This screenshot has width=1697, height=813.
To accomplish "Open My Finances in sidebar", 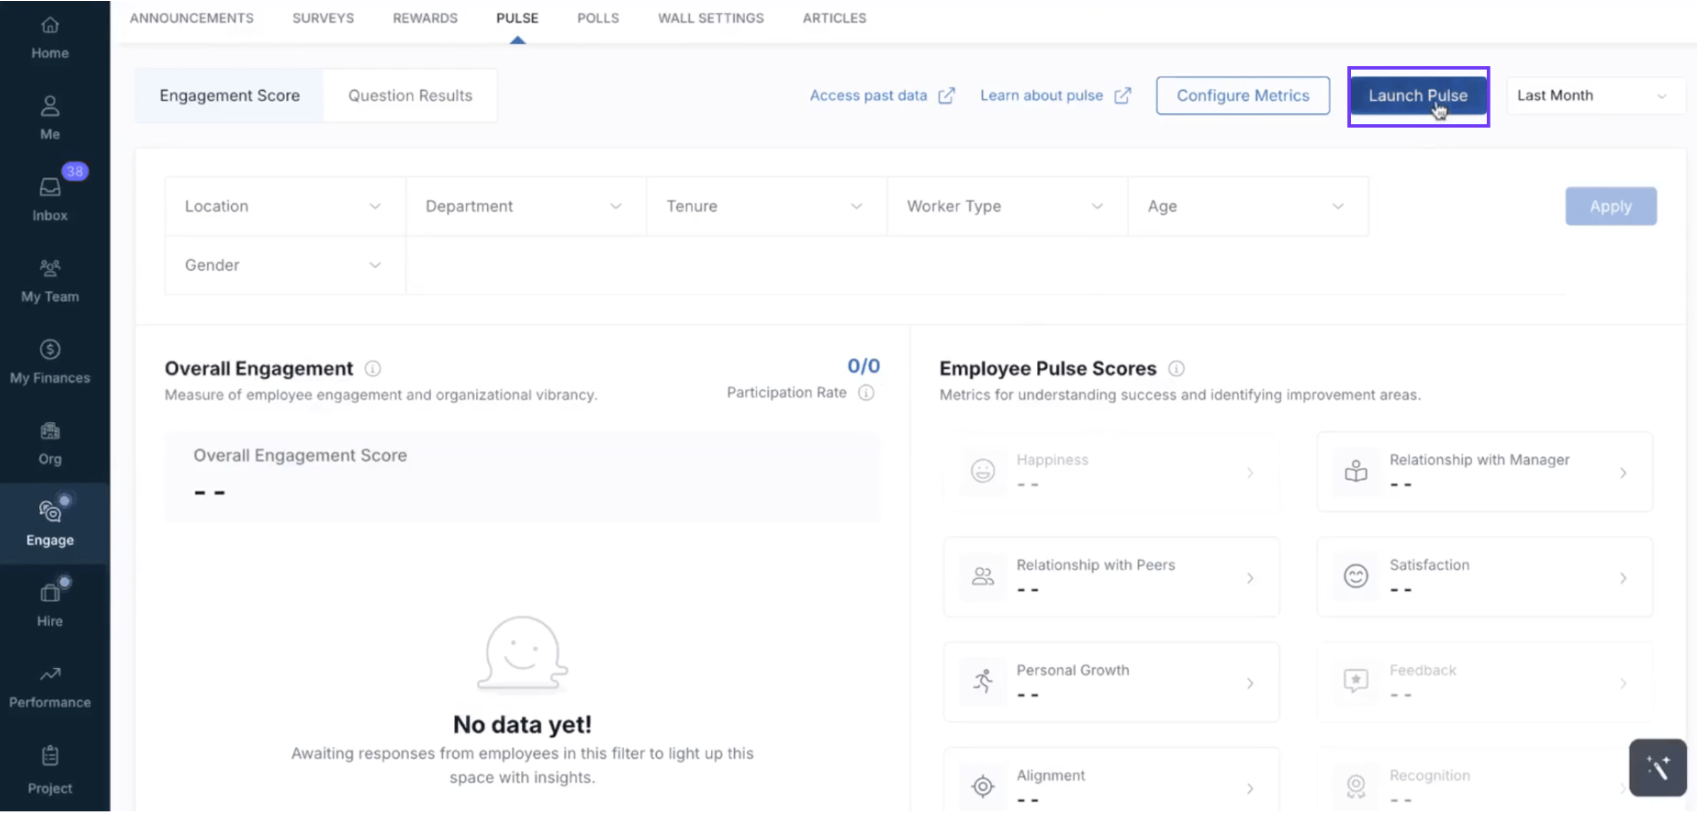I will coord(50,361).
